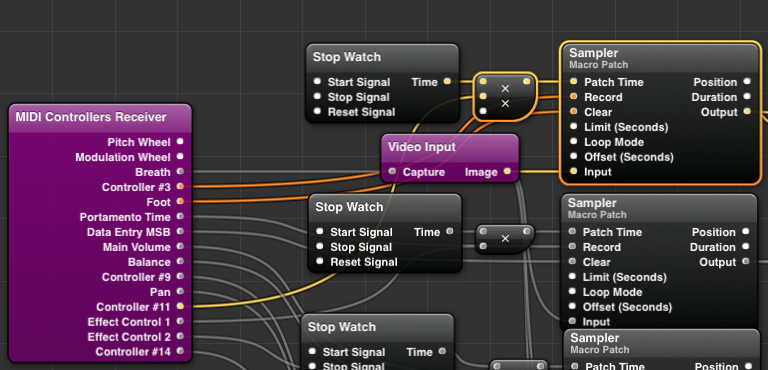The height and width of the screenshot is (370, 768).
Task: Click the Controller #3 output port
Action: [180, 187]
